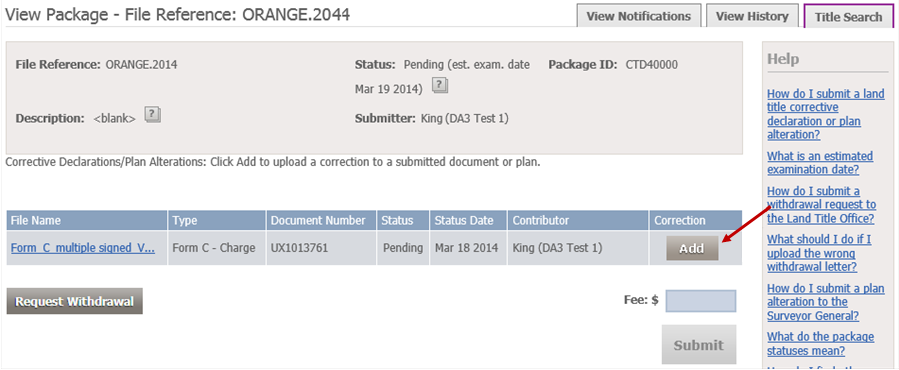Open the Form_C_multiple signed file link
This screenshot has height=370, width=899.
tap(83, 248)
